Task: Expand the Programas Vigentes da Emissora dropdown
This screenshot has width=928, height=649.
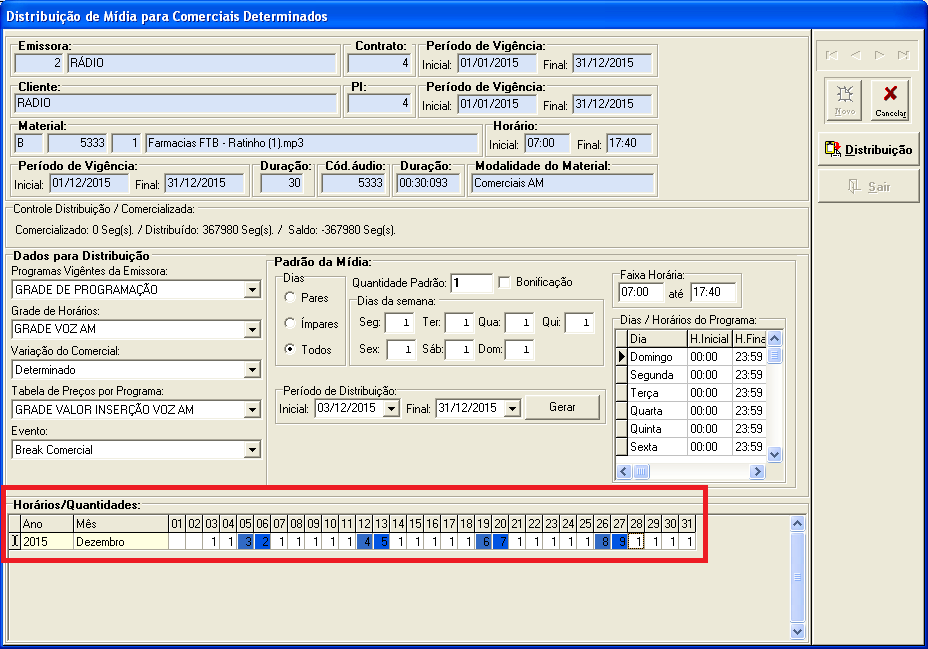Action: pos(251,290)
